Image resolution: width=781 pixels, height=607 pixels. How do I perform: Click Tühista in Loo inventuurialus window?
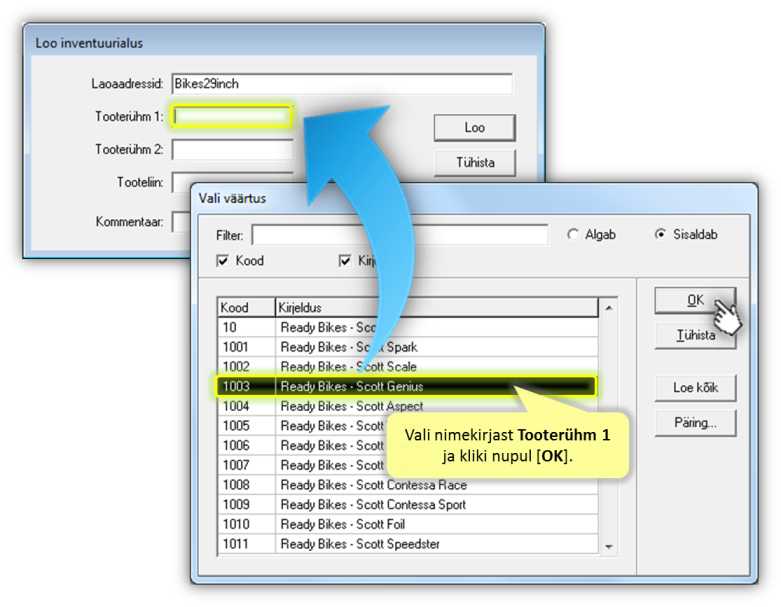(x=475, y=163)
